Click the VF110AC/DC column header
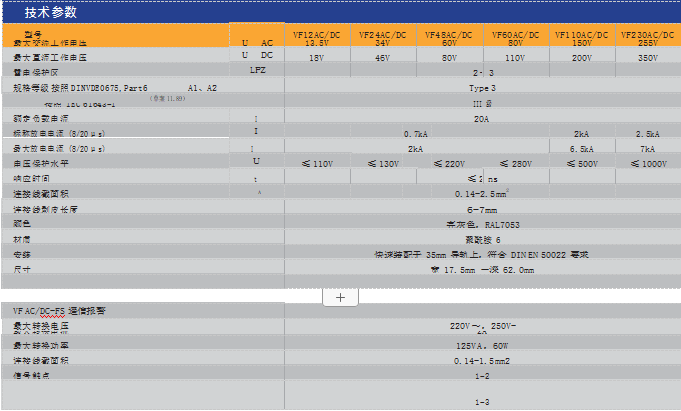The image size is (681, 411). [581, 38]
